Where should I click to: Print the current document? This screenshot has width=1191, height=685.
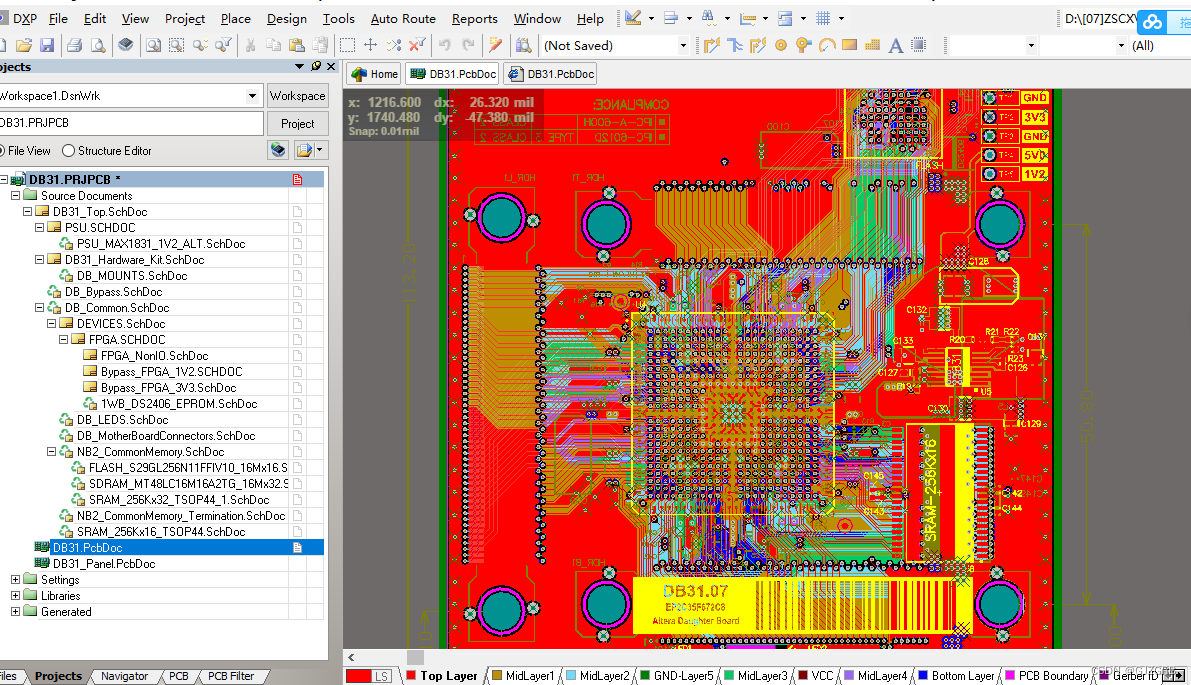point(74,46)
